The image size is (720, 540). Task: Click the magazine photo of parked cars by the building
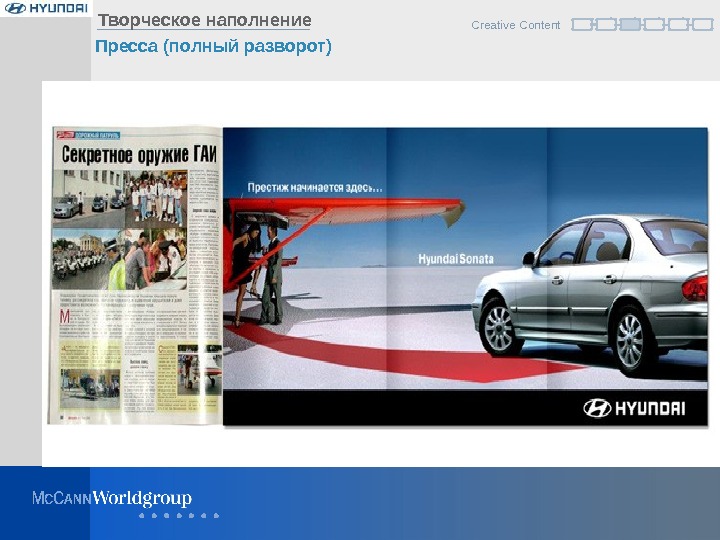(89, 198)
